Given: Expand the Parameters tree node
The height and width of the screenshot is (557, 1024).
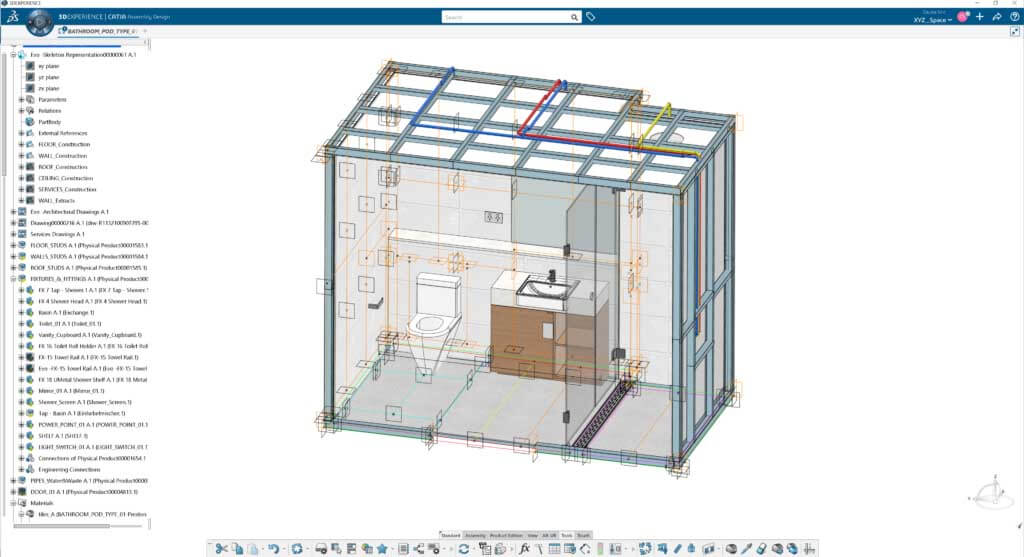Looking at the screenshot, I should [x=22, y=99].
